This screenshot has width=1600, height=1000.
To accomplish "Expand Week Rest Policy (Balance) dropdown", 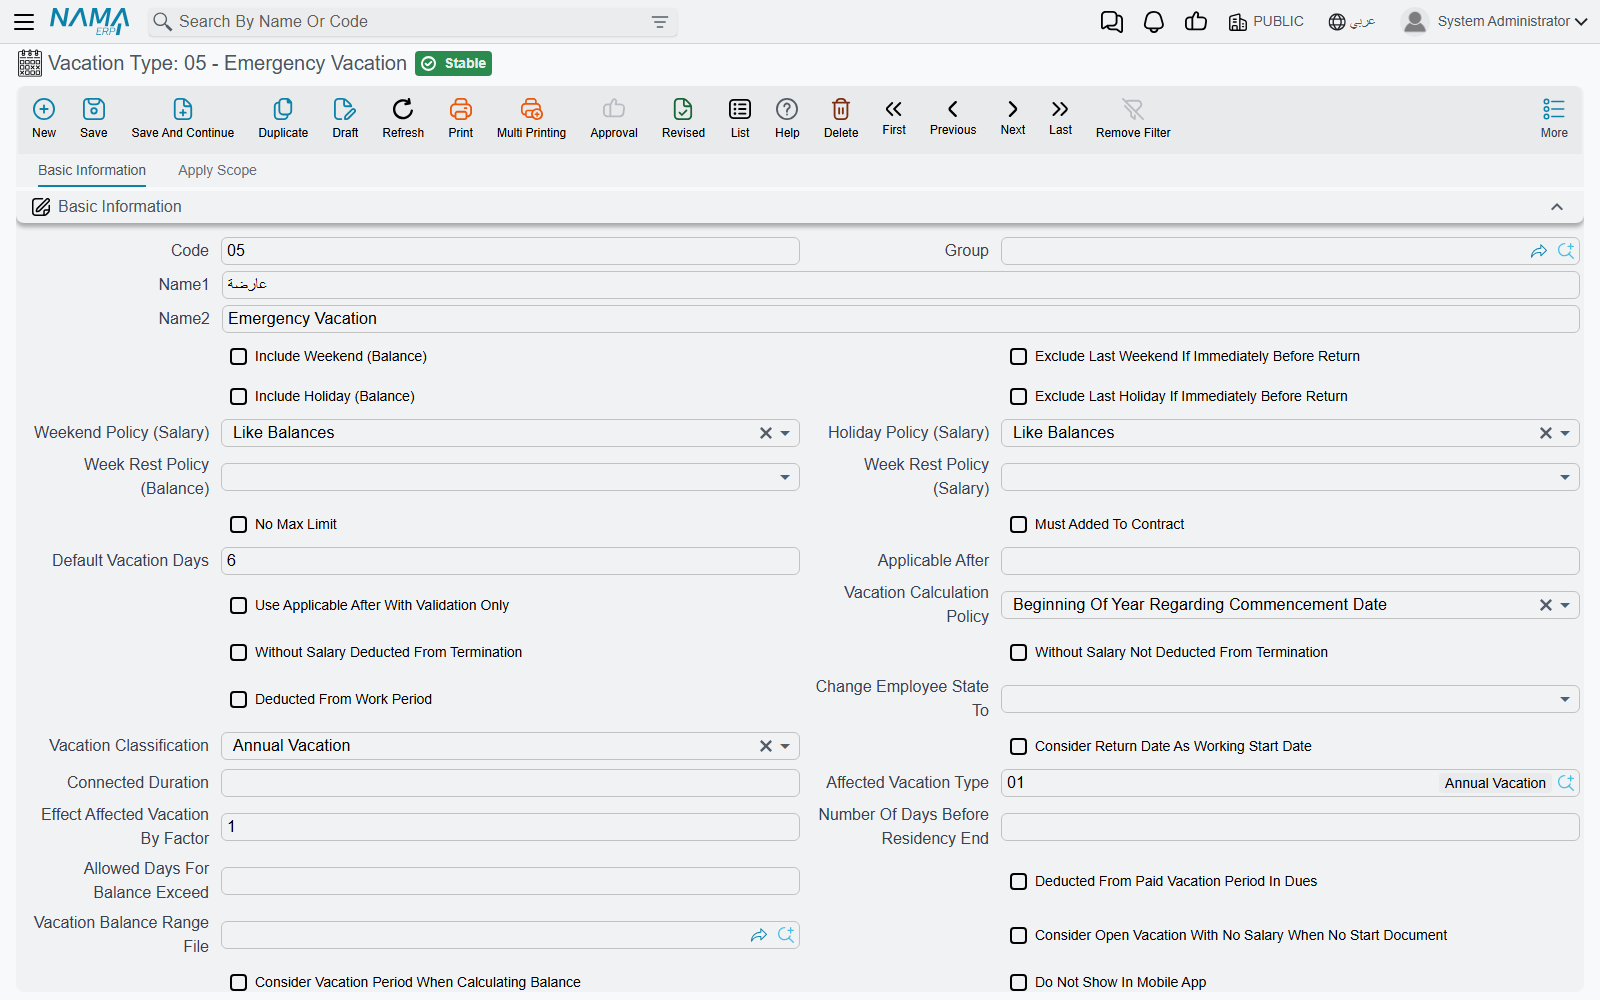I will coord(785,477).
